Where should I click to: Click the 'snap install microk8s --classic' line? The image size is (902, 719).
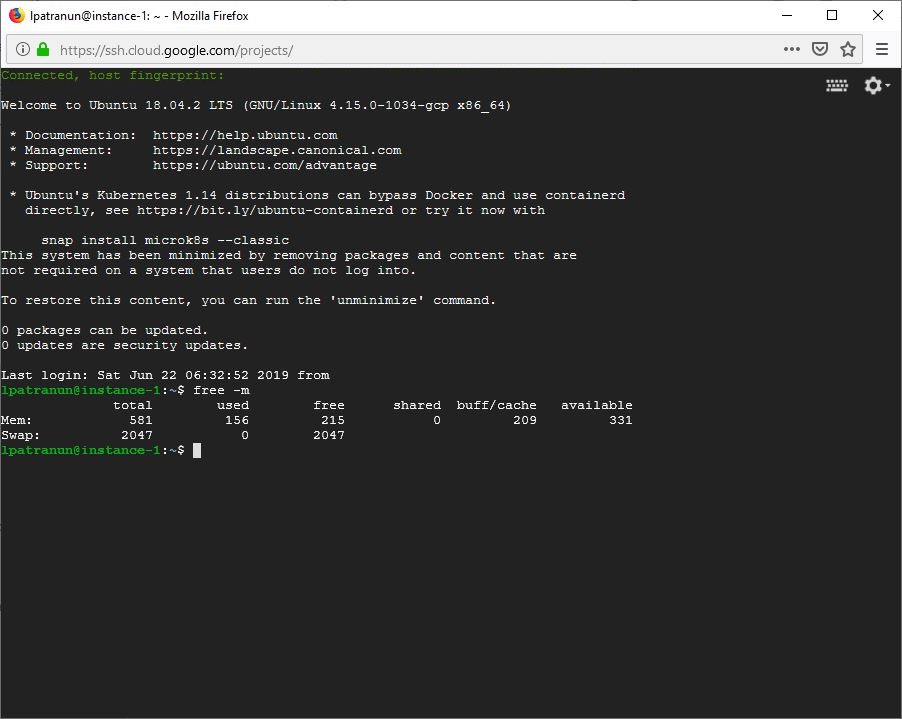click(165, 240)
